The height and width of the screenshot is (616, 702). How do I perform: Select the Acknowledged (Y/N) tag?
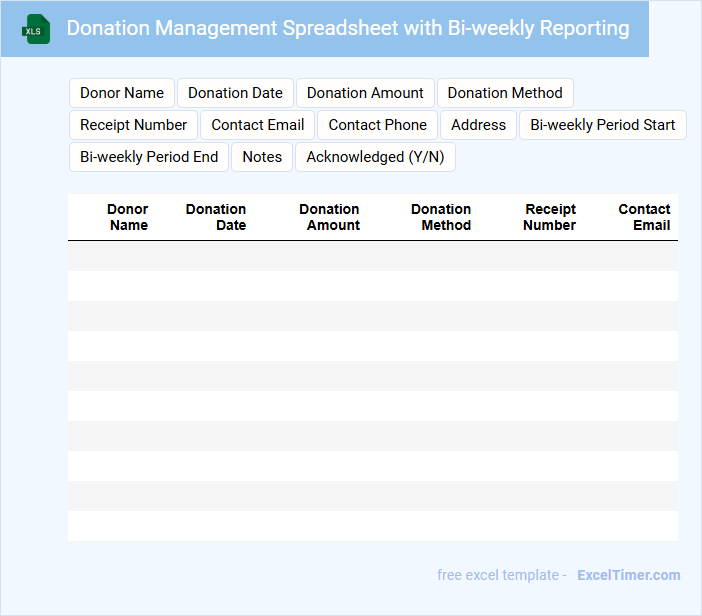coord(375,157)
